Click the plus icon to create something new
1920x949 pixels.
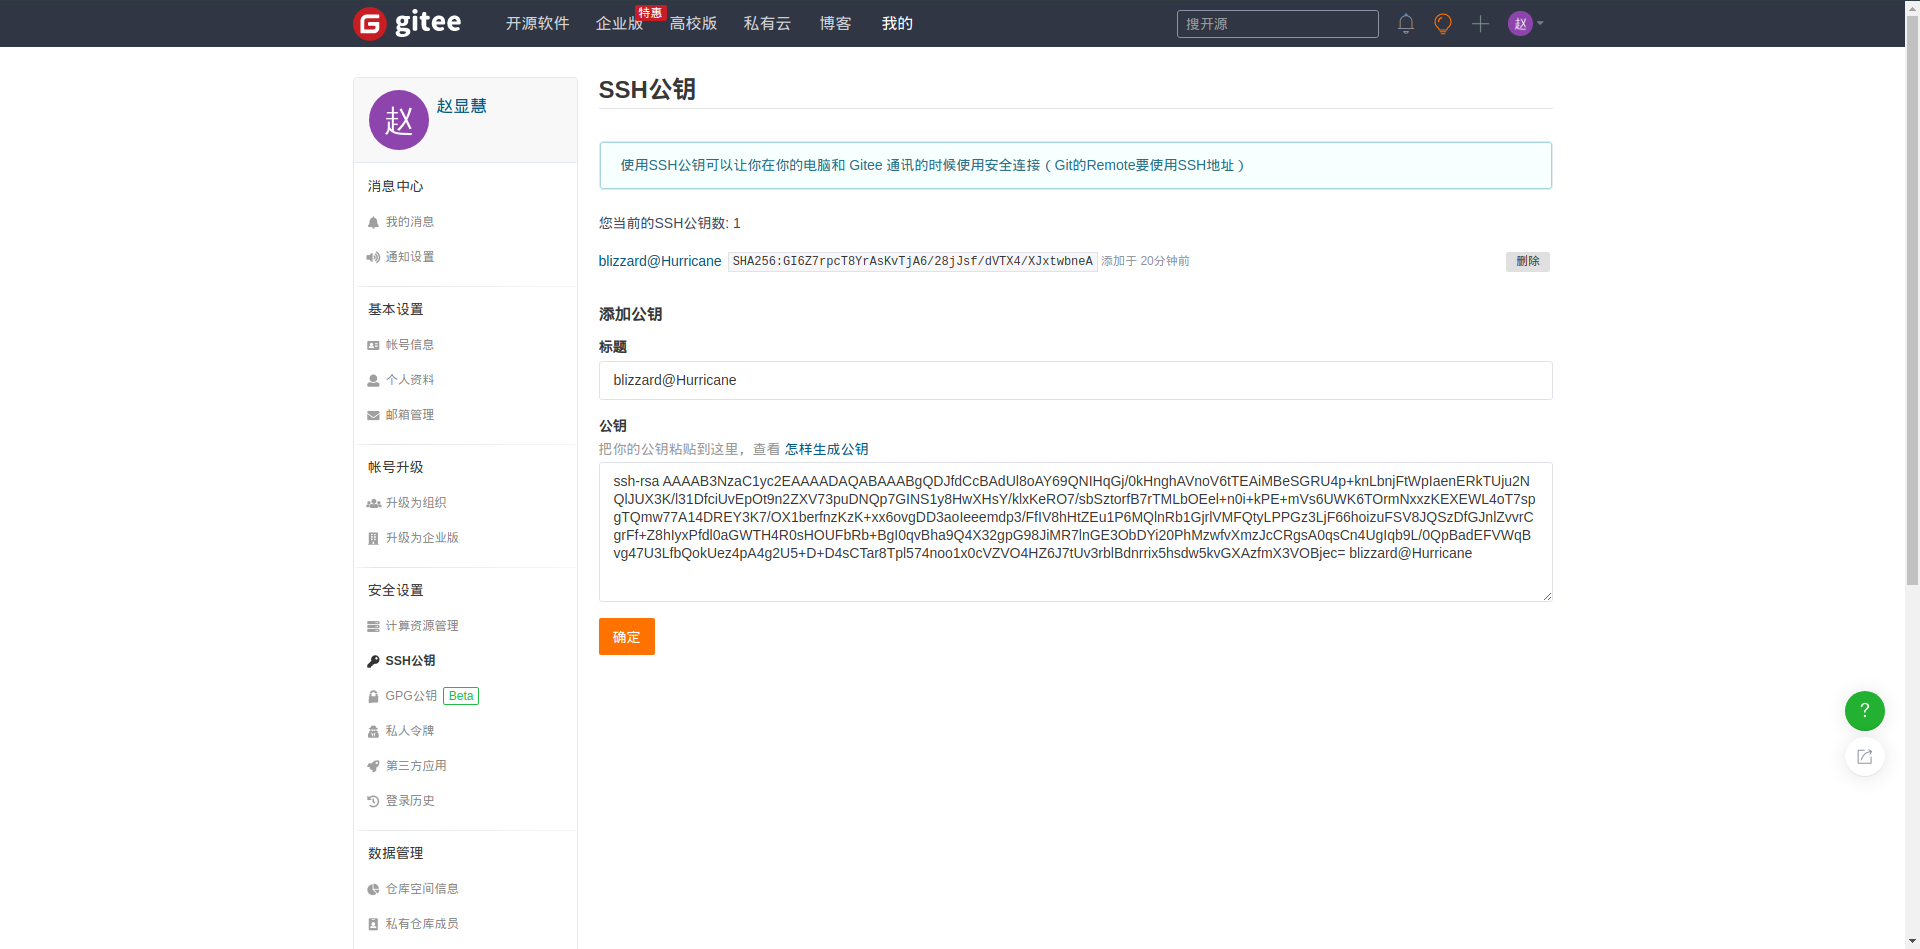tap(1481, 23)
